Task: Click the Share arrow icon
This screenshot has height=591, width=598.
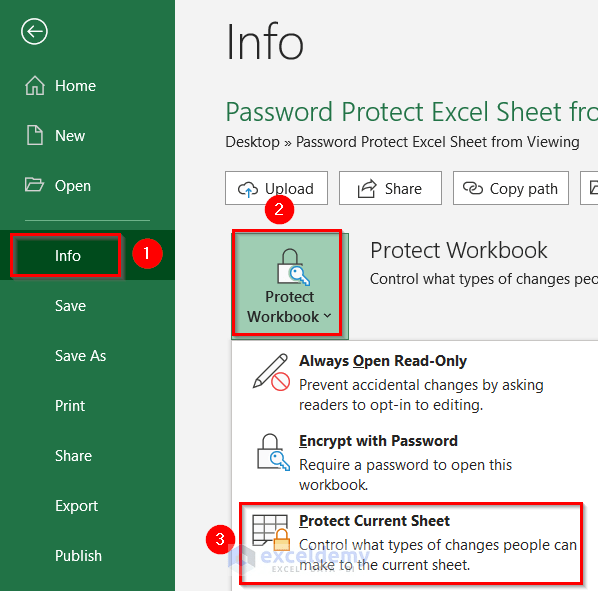Action: coord(367,189)
